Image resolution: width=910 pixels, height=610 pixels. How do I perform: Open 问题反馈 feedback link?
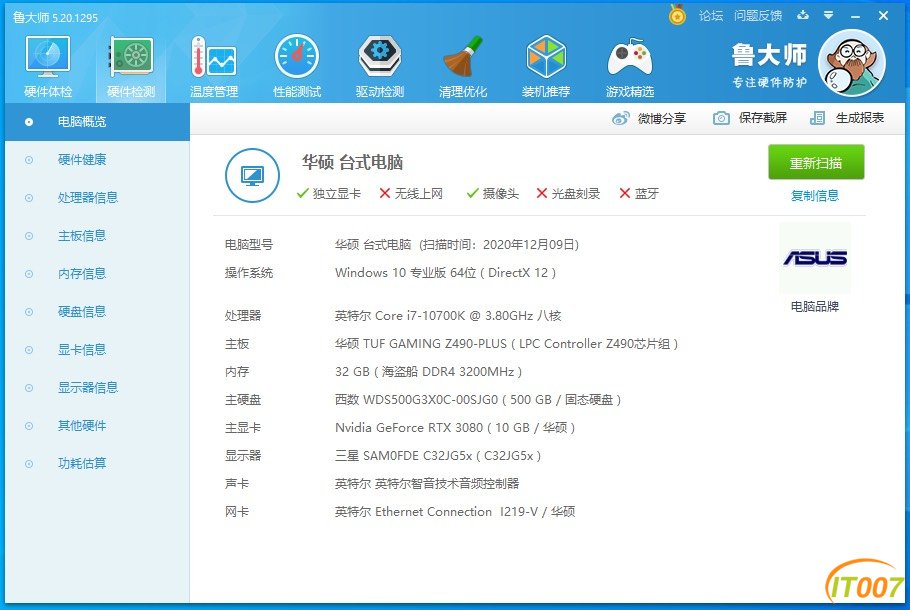tap(758, 16)
